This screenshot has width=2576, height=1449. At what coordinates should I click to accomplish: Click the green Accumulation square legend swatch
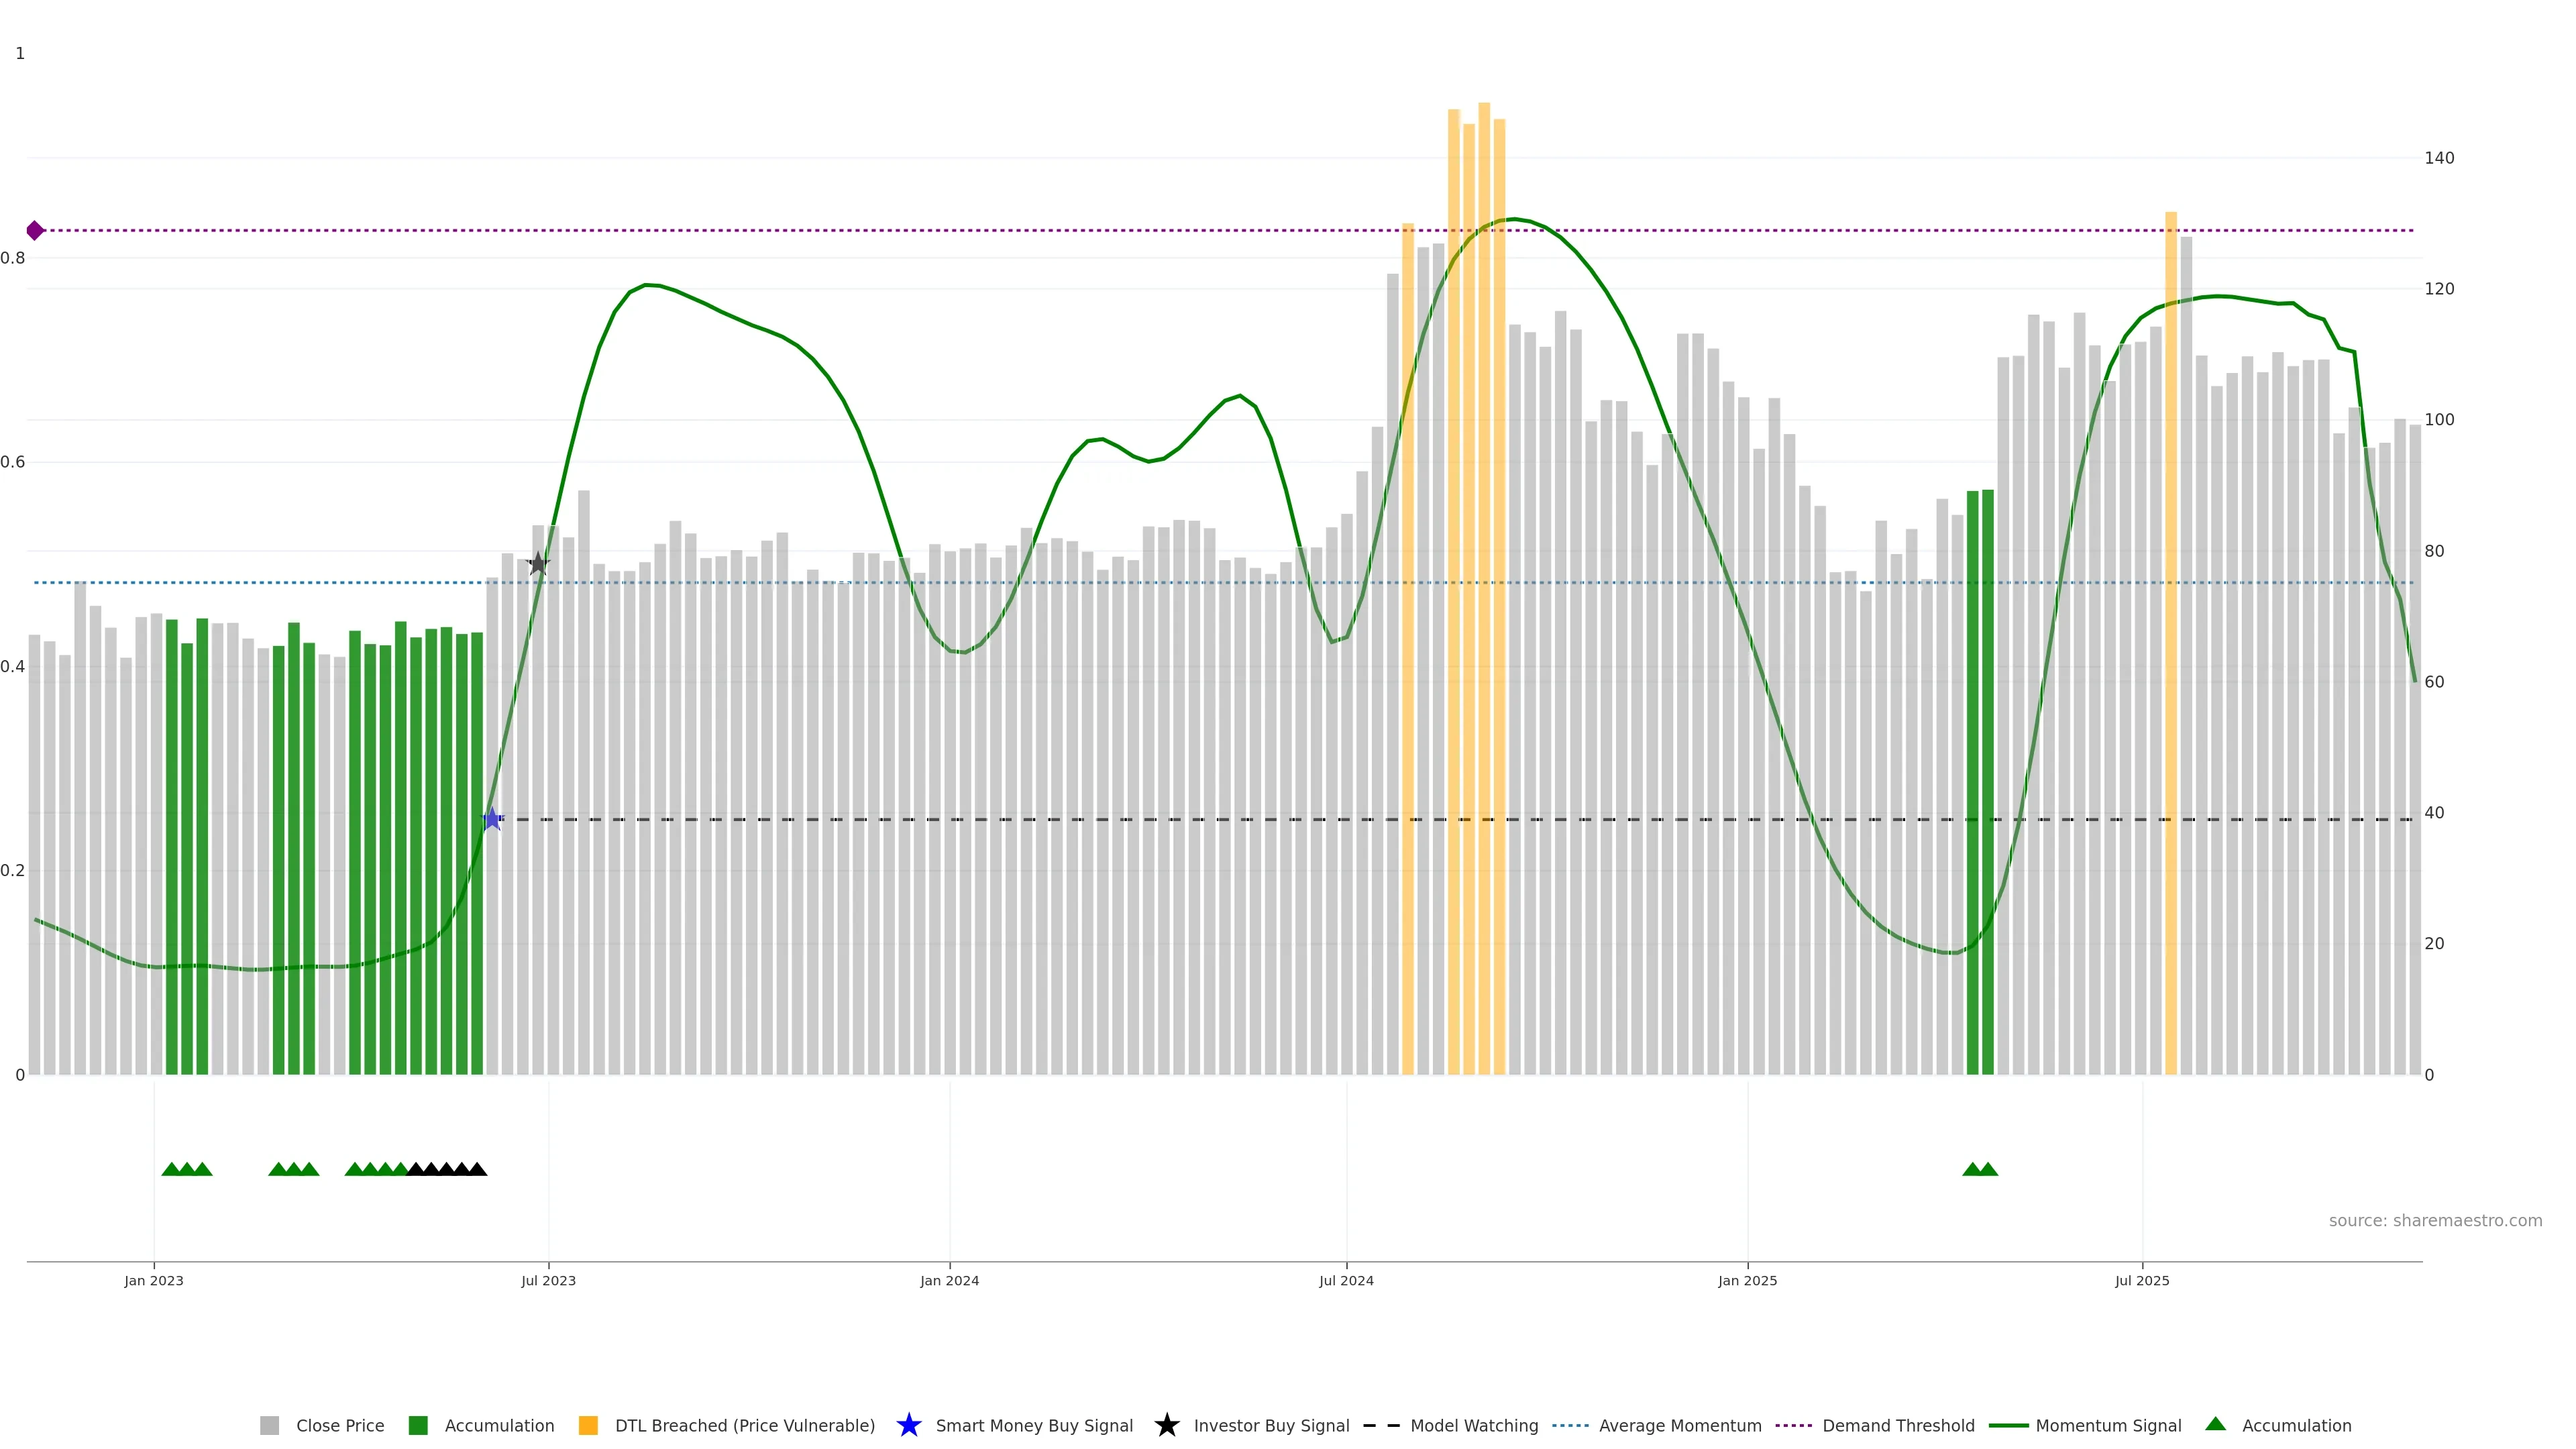pyautogui.click(x=418, y=1425)
